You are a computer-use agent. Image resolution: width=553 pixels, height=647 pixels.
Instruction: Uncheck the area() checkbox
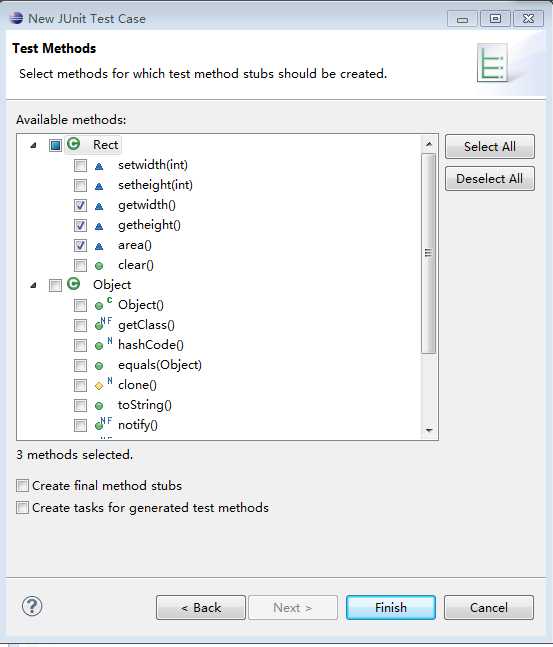(x=80, y=245)
